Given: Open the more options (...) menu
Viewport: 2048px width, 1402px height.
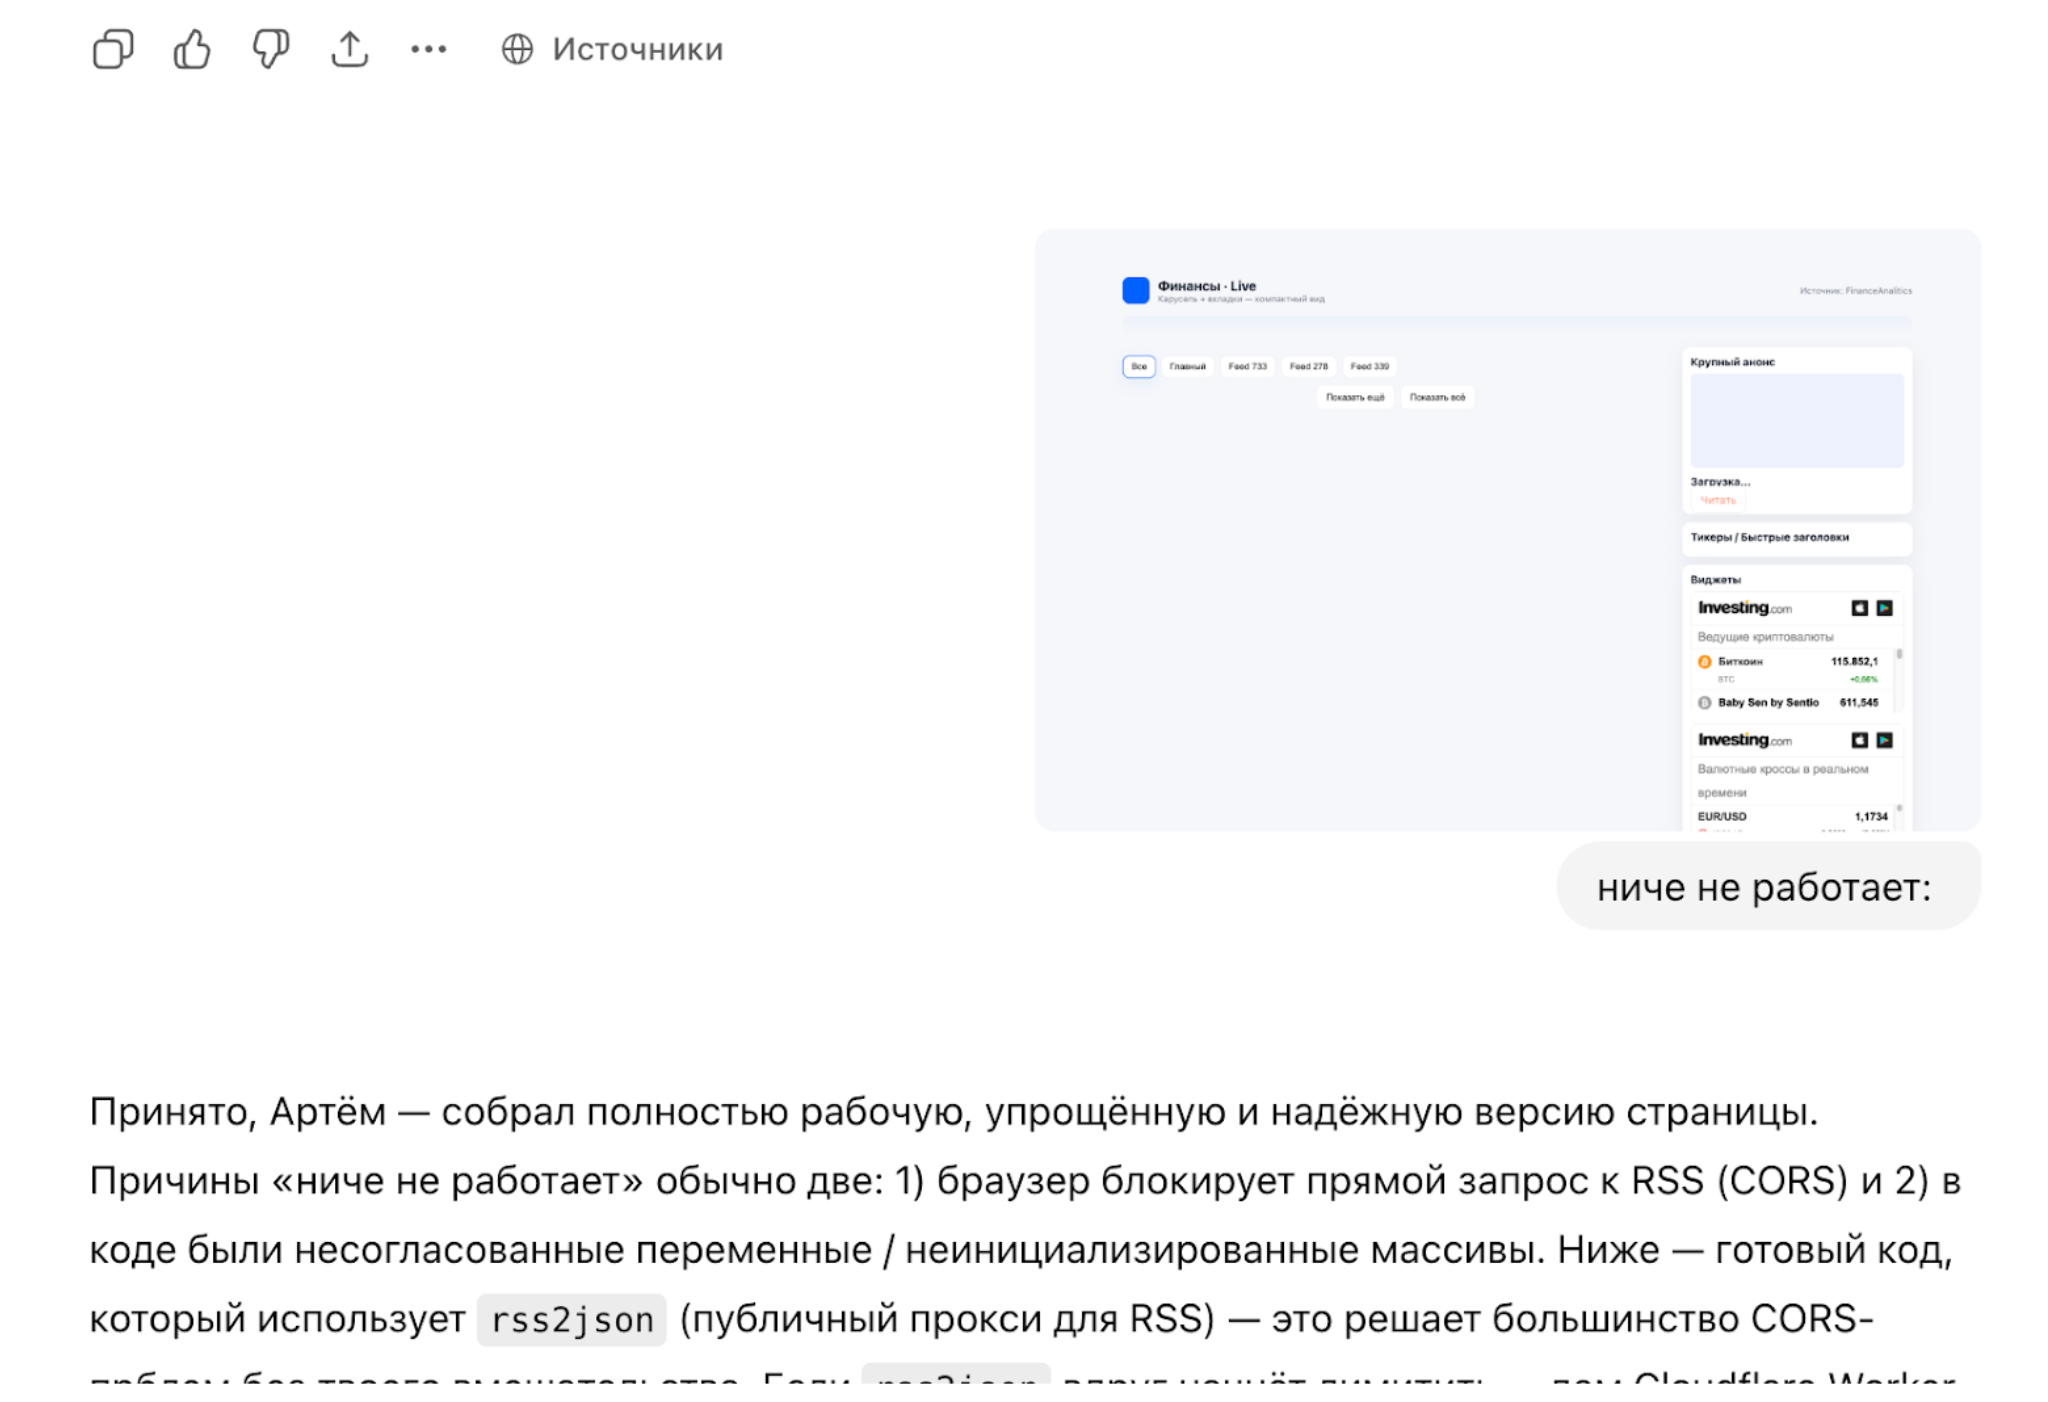Looking at the screenshot, I should (x=427, y=49).
